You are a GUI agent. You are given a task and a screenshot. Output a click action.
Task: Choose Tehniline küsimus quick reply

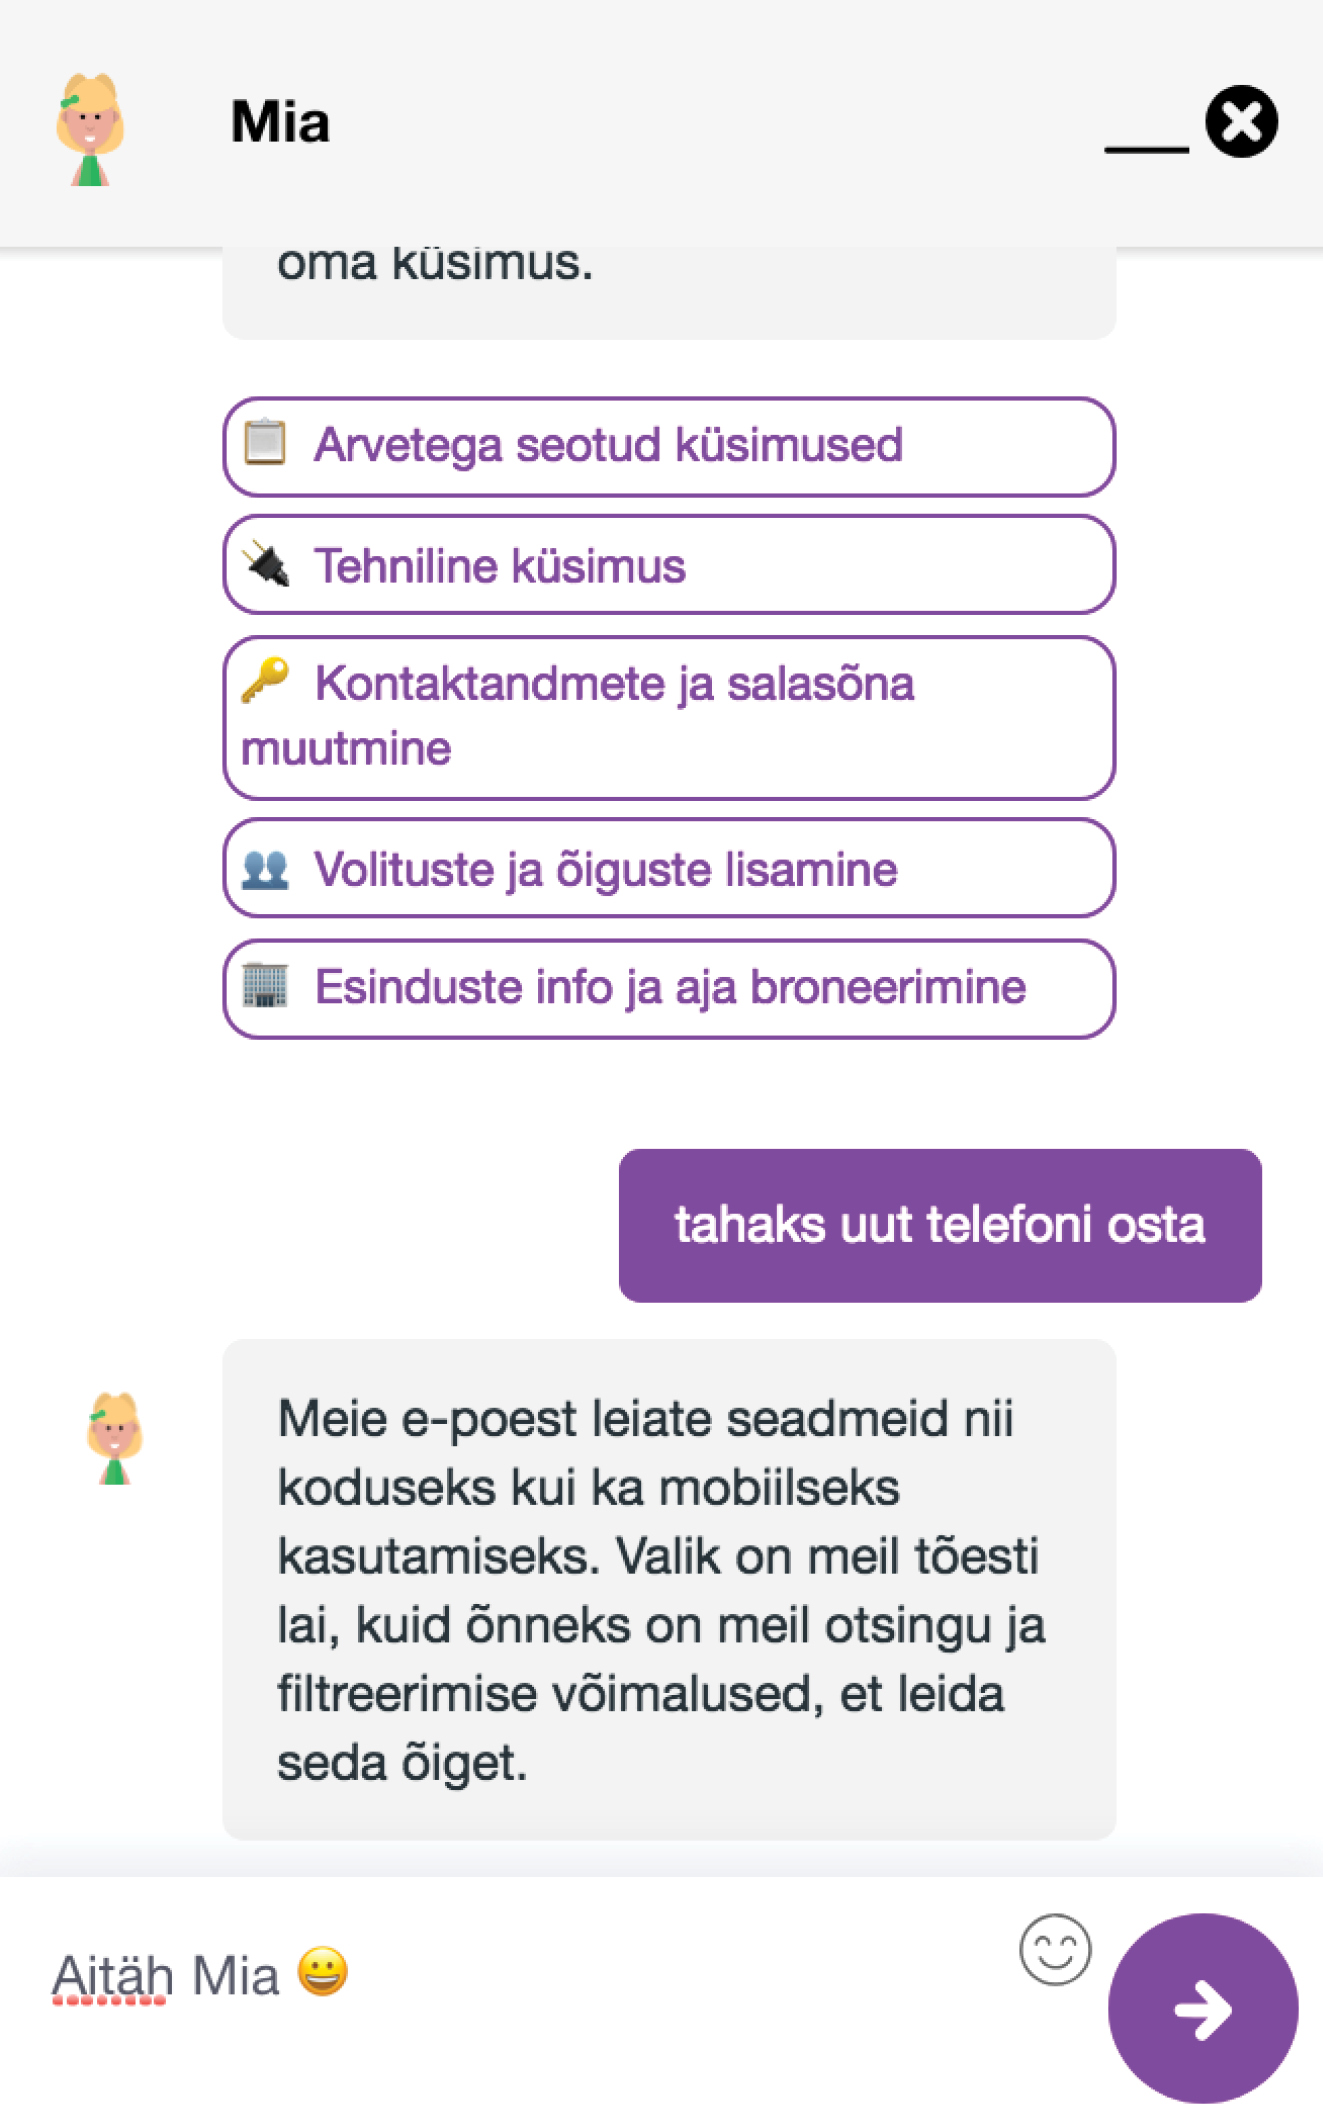pos(669,565)
